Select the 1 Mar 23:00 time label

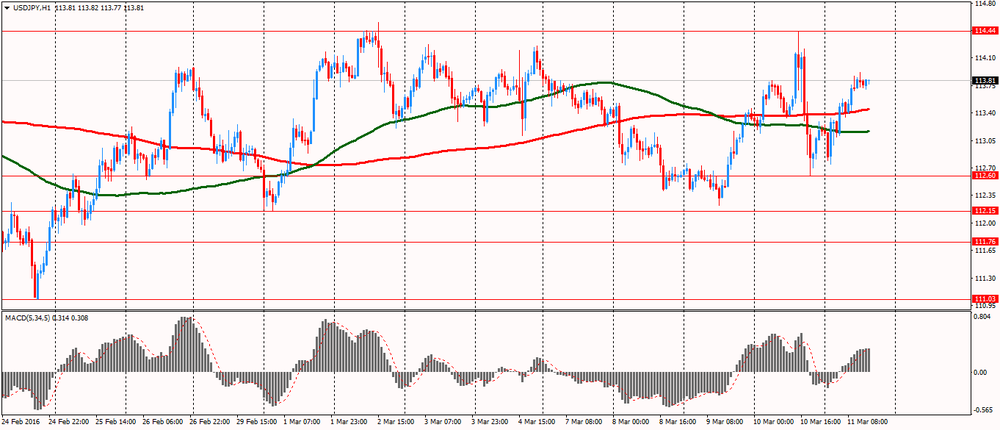pyautogui.click(x=351, y=423)
